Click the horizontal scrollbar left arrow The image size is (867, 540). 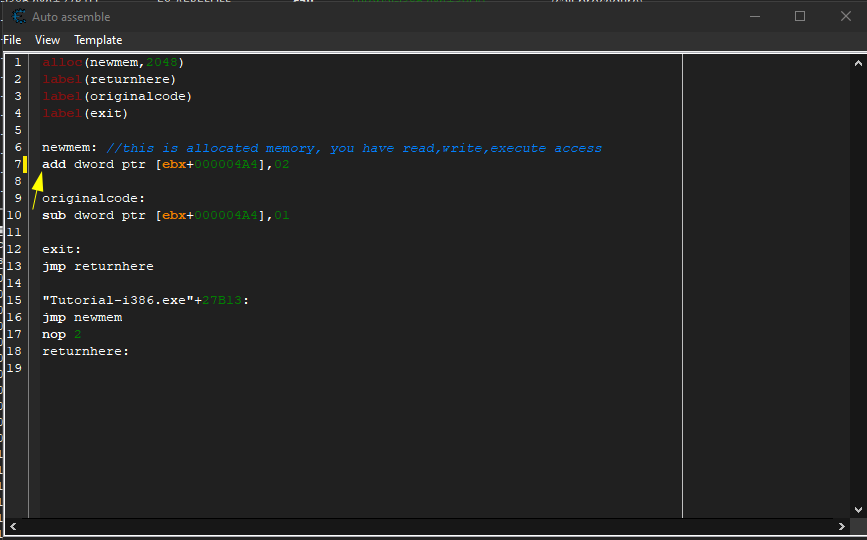coord(14,526)
